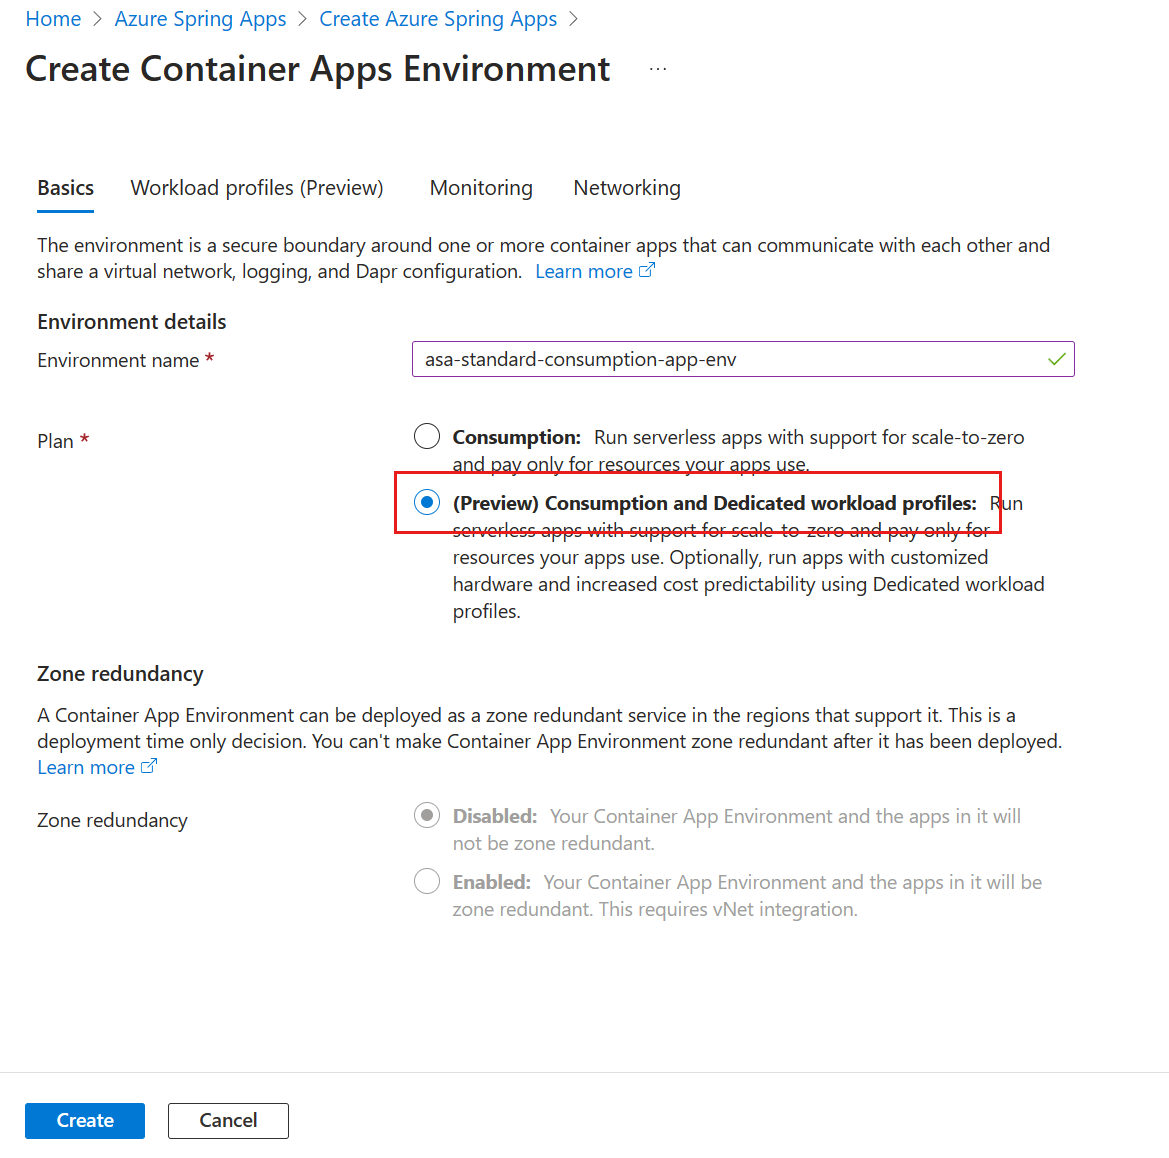This screenshot has width=1169, height=1158.
Task: Click the Zone redundancy section heading
Action: pos(120,674)
